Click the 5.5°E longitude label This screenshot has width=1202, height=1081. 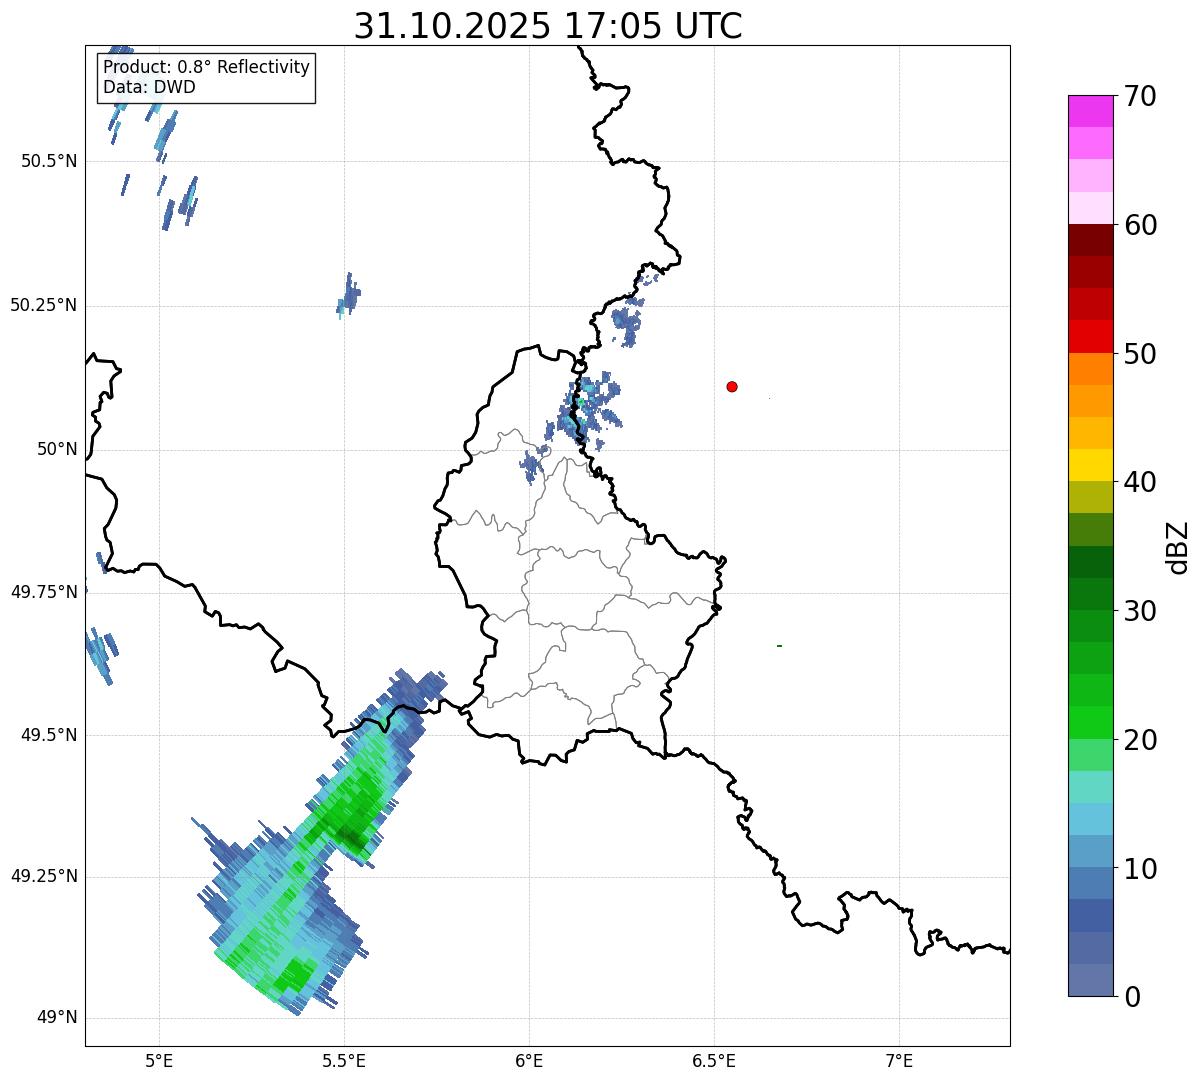click(344, 1061)
